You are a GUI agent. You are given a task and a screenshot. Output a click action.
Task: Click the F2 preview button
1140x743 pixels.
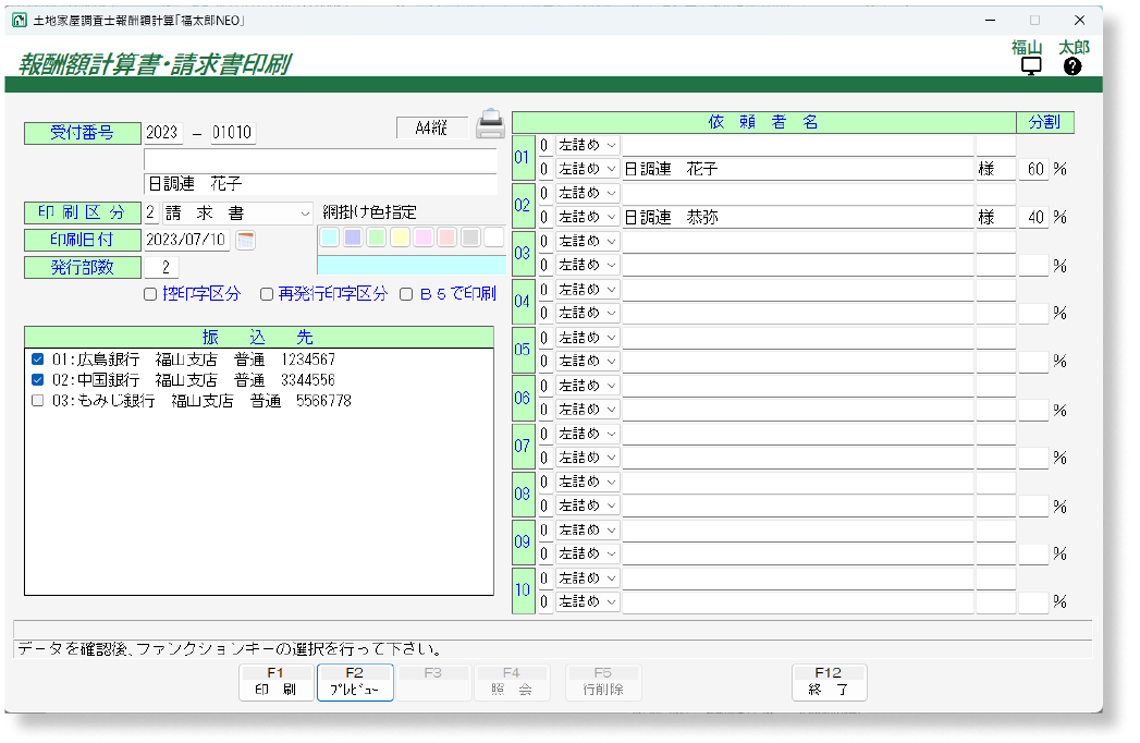pyautogui.click(x=355, y=682)
